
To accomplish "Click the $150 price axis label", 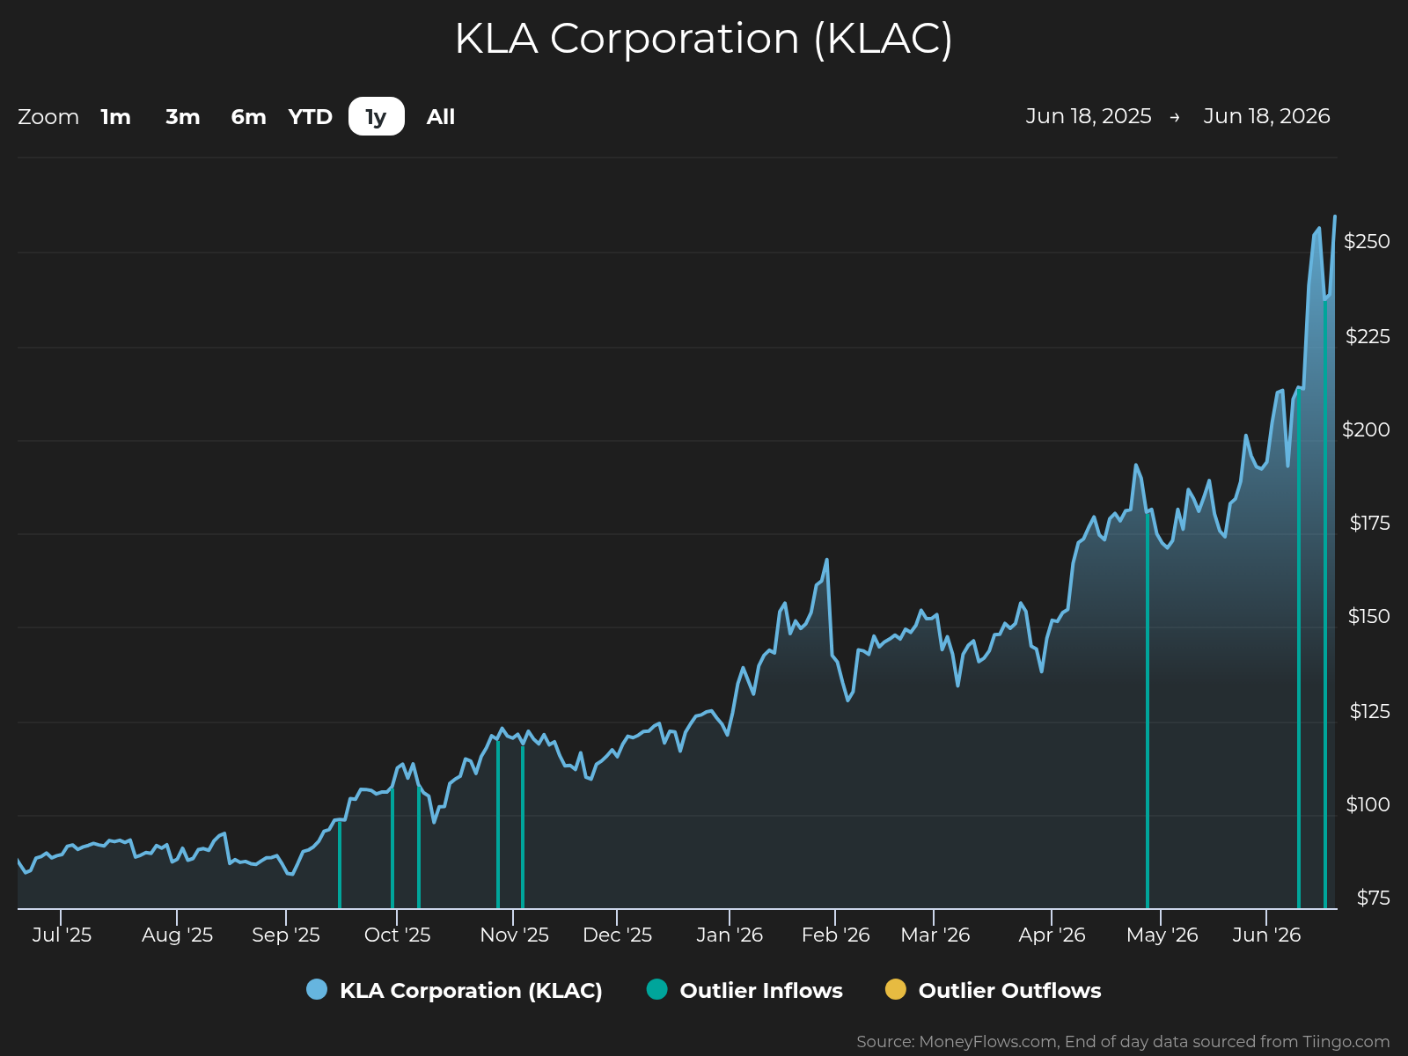I will point(1369,617).
